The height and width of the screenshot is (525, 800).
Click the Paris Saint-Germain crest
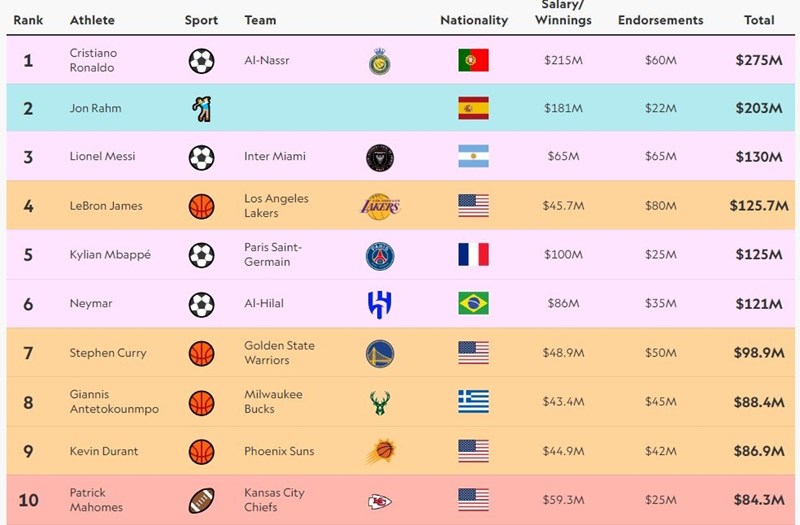click(380, 255)
